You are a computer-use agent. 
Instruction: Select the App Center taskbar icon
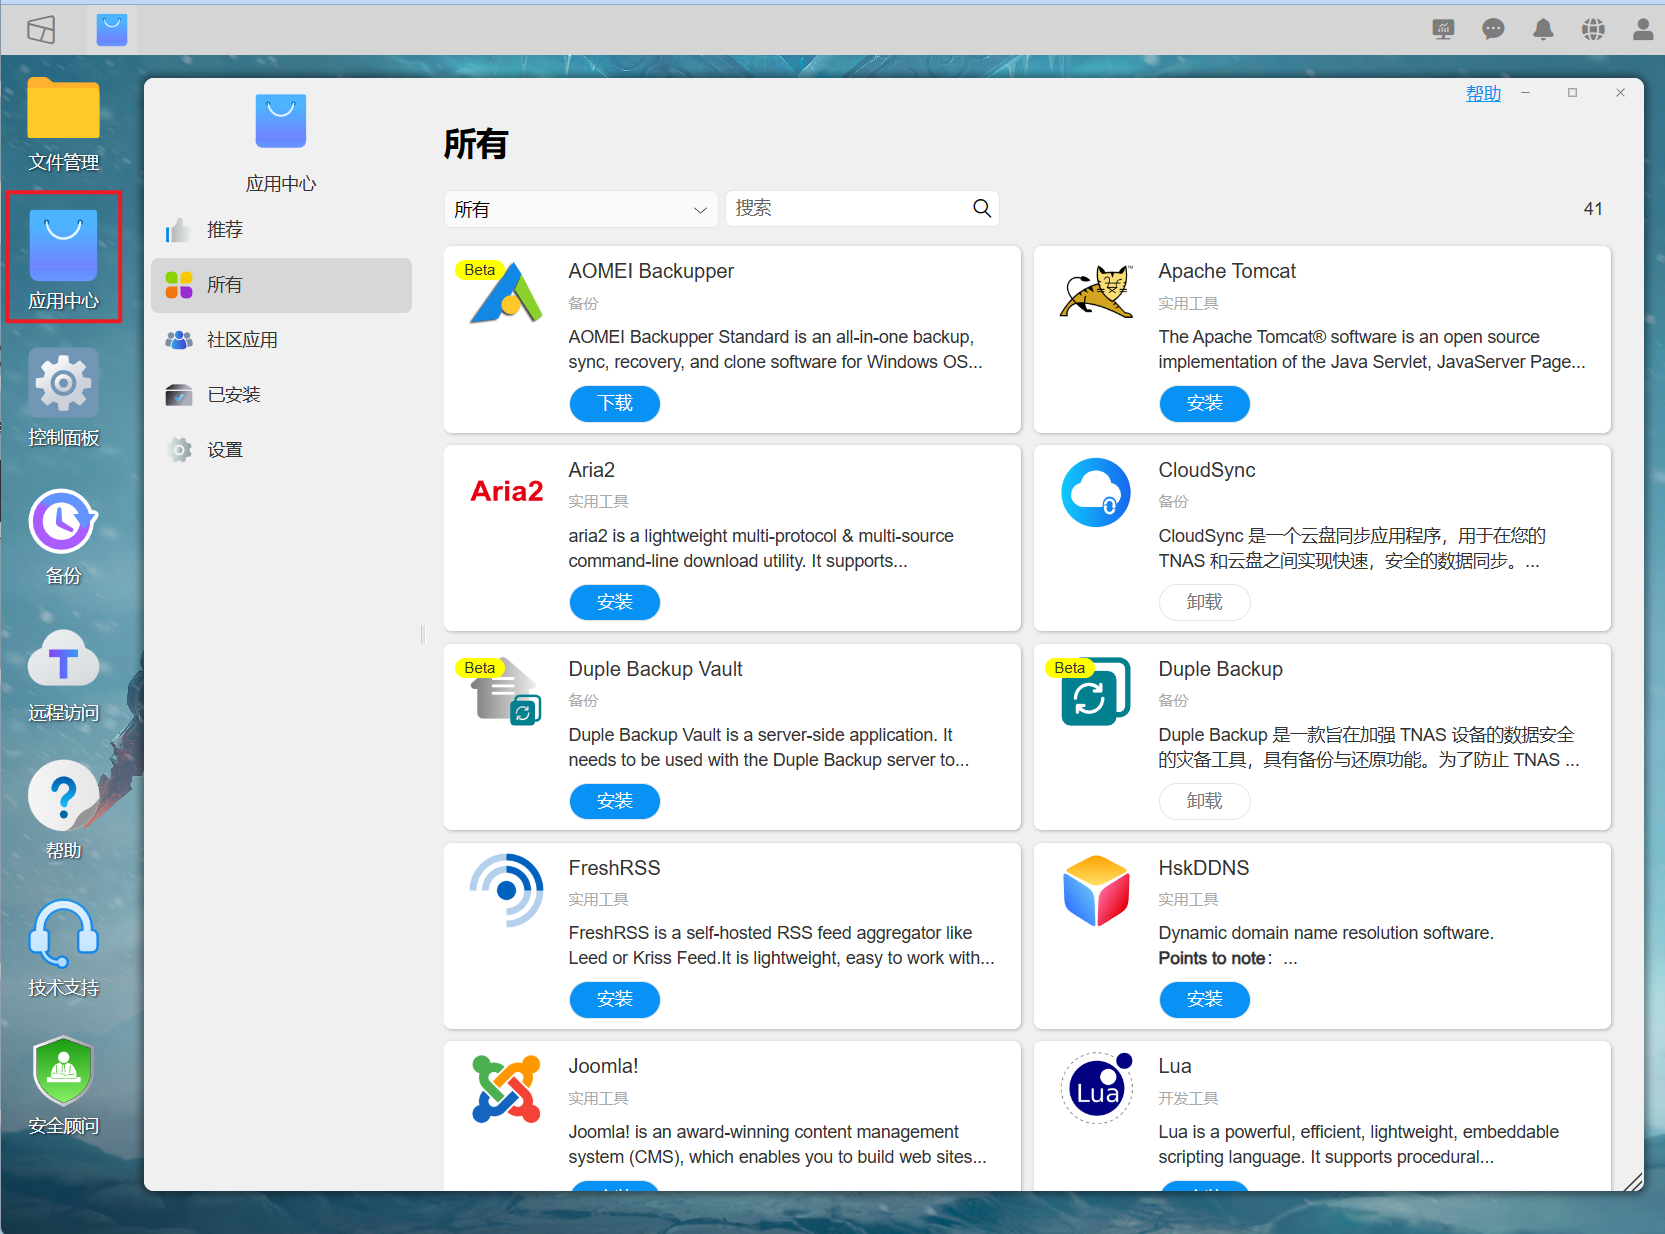pyautogui.click(x=112, y=30)
